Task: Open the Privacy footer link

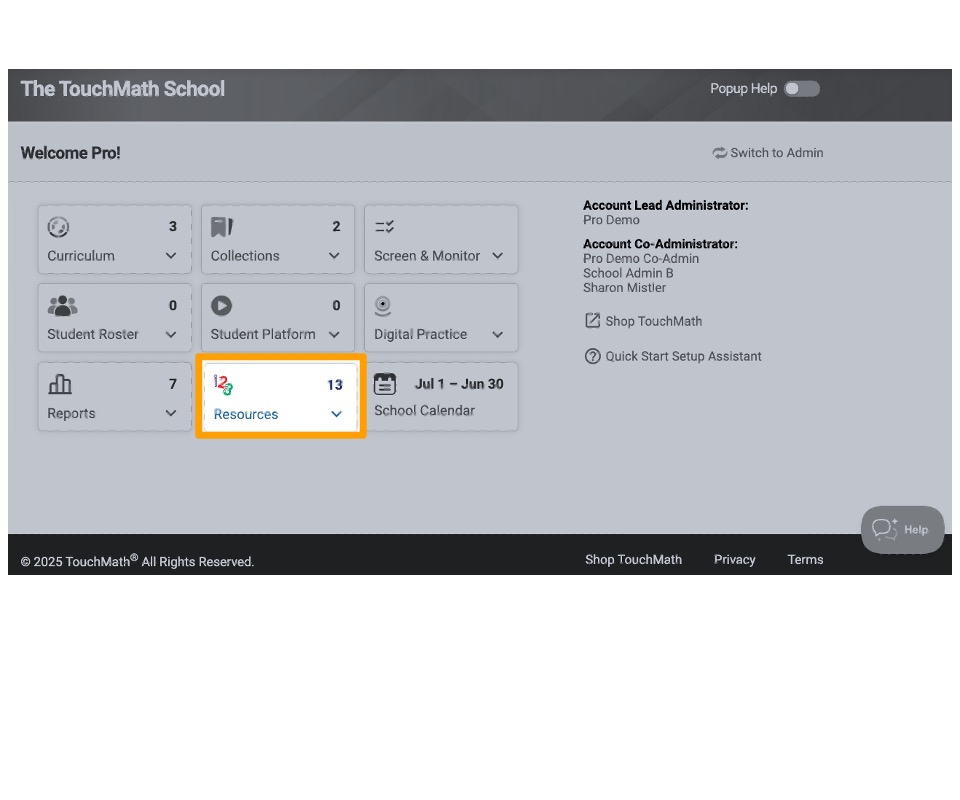Action: click(x=734, y=559)
